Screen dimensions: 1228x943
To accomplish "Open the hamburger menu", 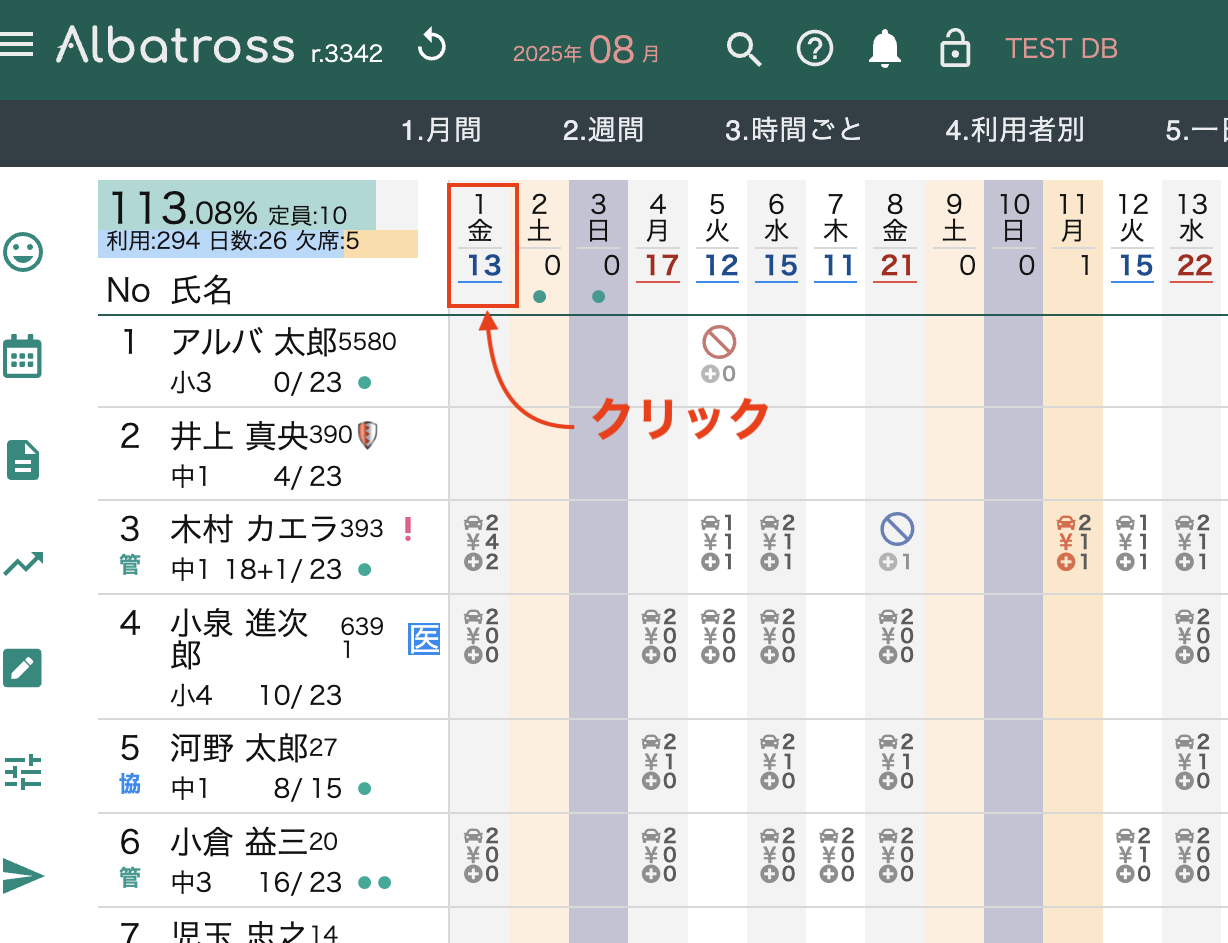I will (19, 45).
